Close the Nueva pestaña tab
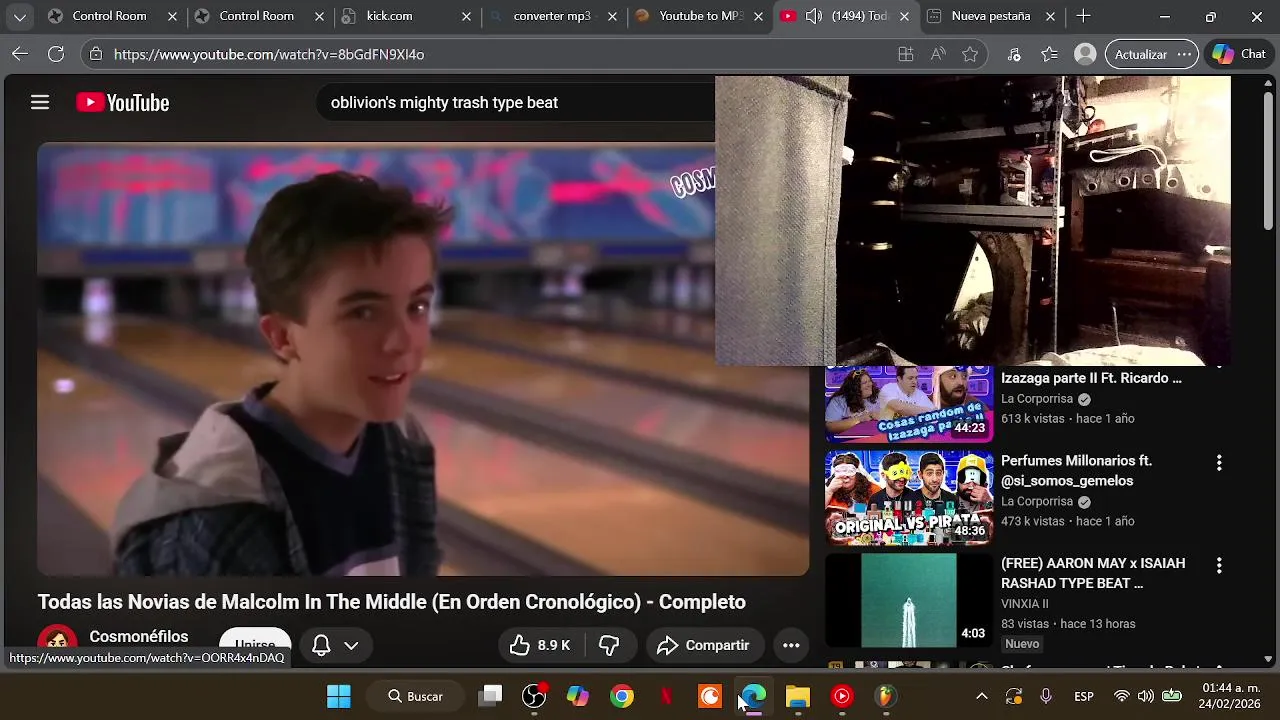Image resolution: width=1280 pixels, height=720 pixels. coord(1051,16)
